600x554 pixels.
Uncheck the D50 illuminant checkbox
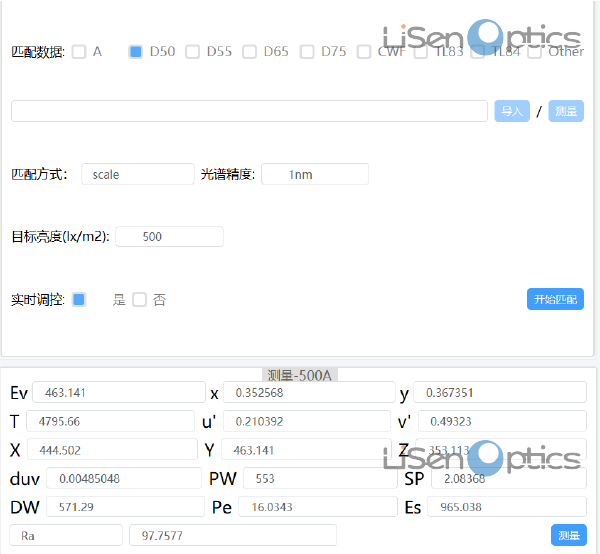136,52
